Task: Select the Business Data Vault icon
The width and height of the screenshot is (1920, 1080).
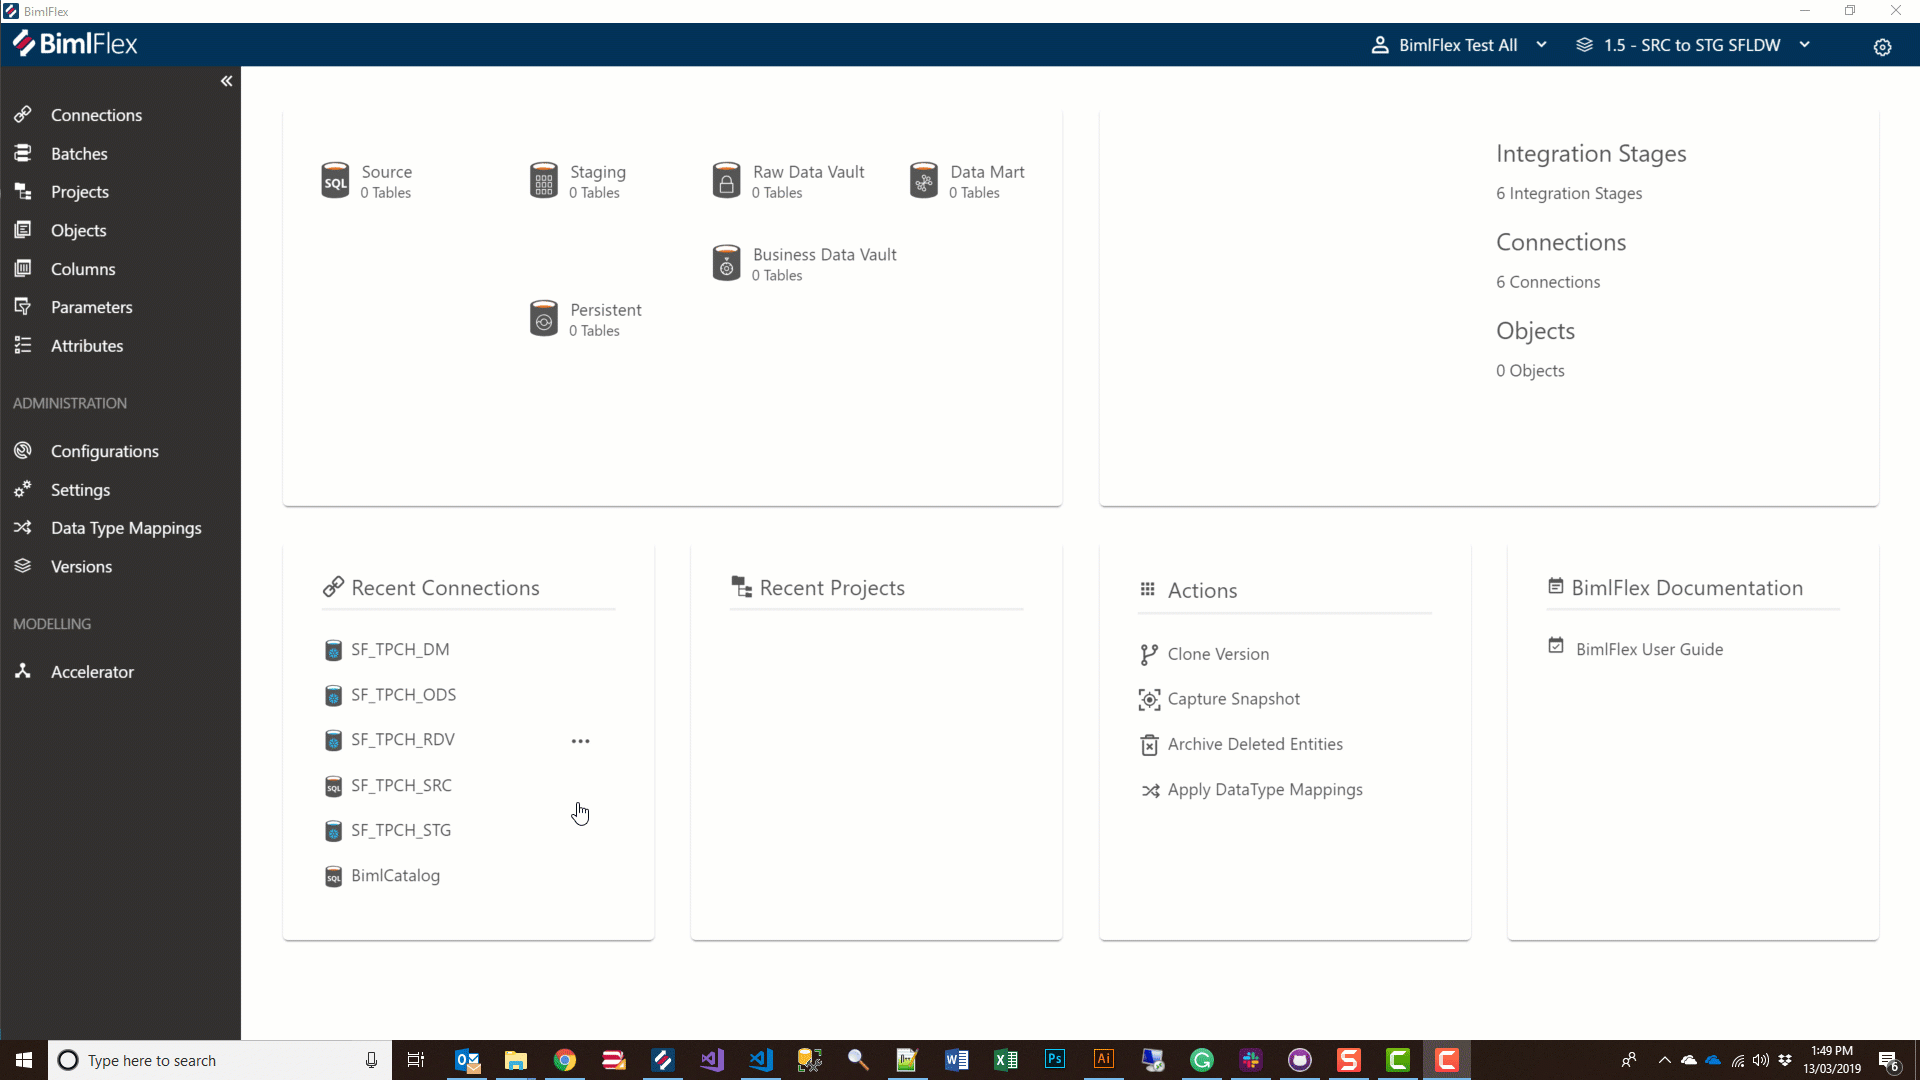Action: point(725,262)
